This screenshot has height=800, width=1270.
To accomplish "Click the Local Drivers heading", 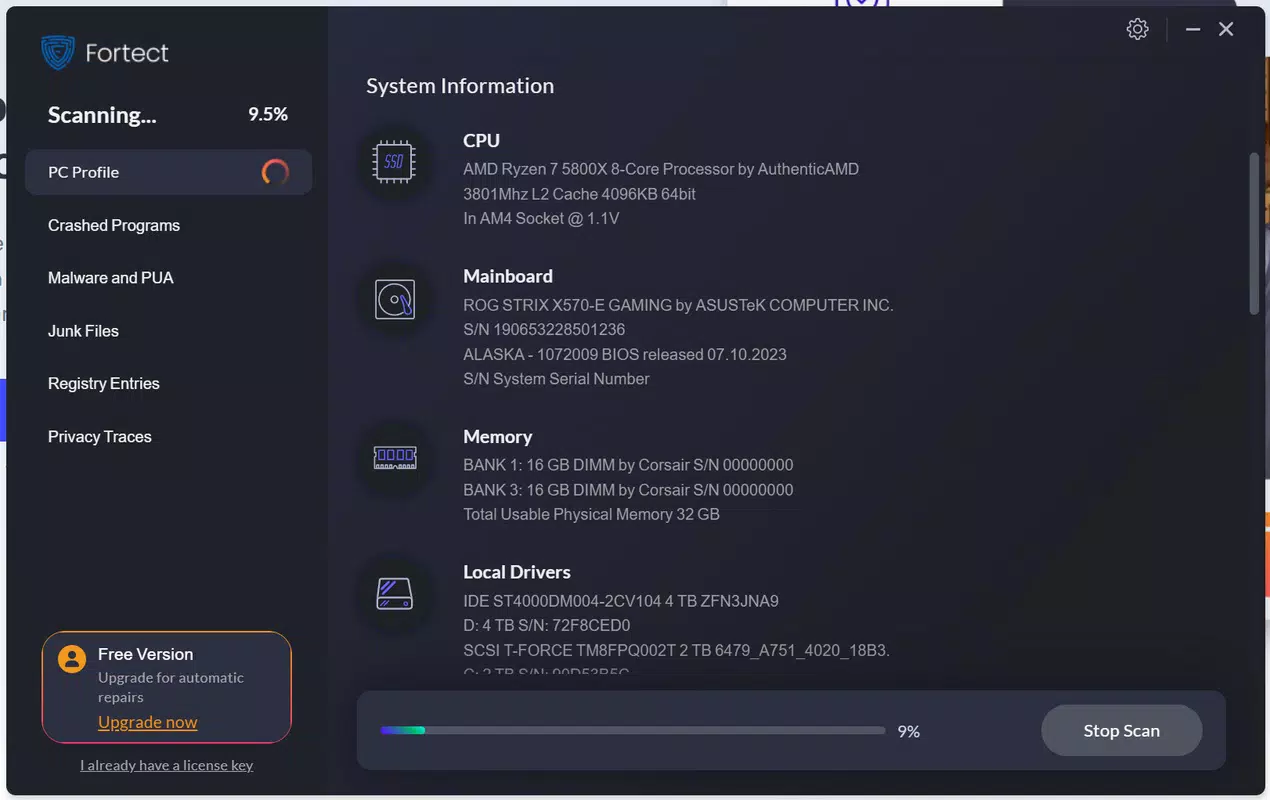I will coord(517,572).
